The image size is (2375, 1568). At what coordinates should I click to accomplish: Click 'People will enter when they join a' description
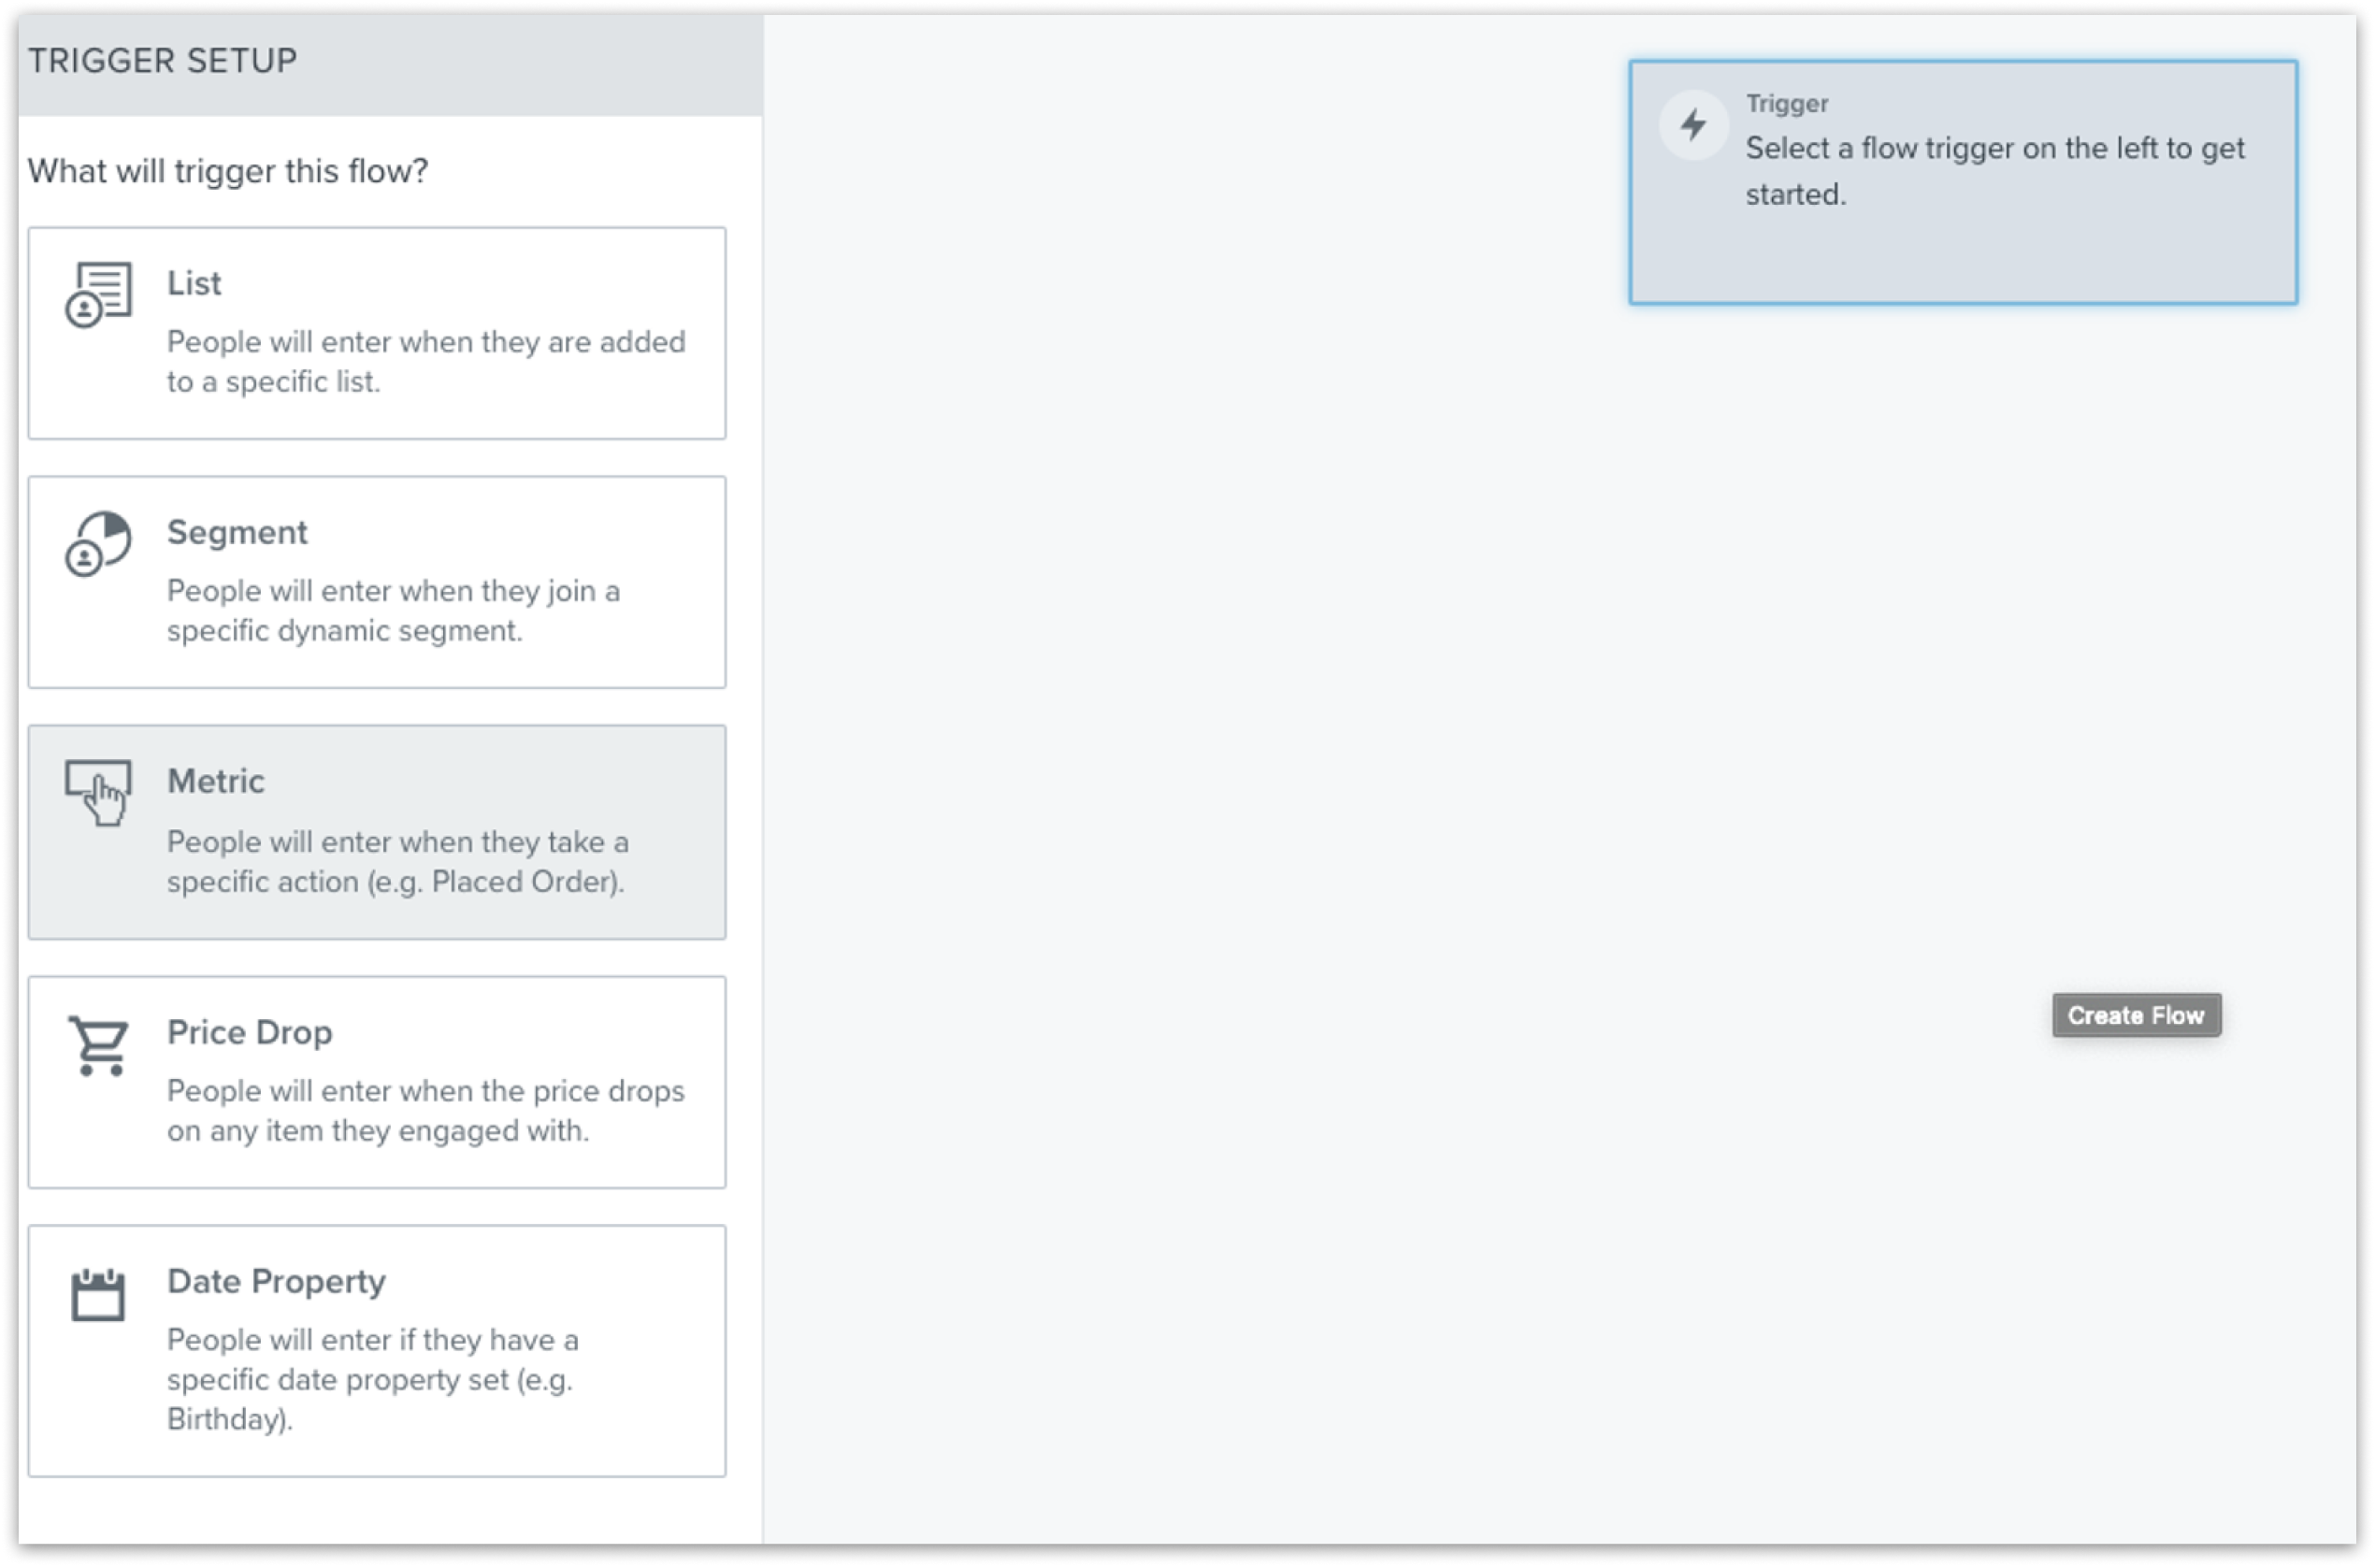point(393,591)
